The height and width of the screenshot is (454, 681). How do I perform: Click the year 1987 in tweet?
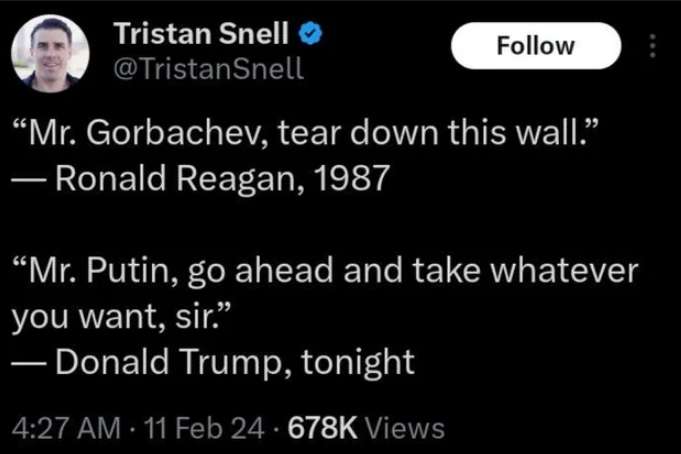pos(348,180)
